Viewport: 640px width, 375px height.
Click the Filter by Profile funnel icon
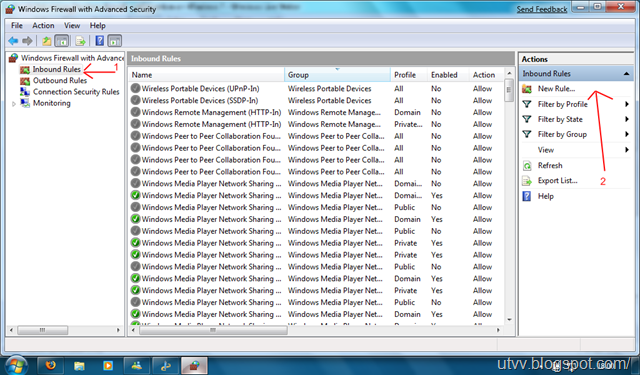(527, 104)
